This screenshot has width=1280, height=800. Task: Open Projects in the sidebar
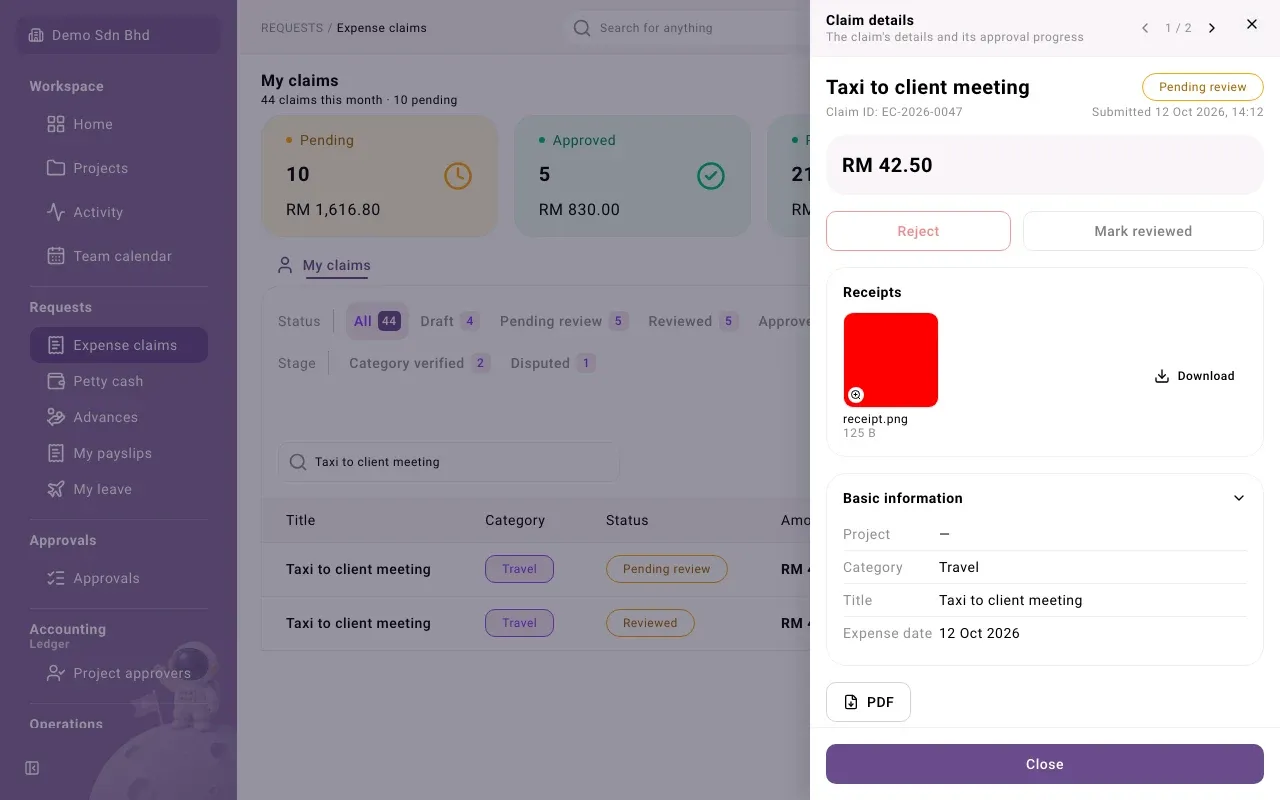(x=119, y=168)
